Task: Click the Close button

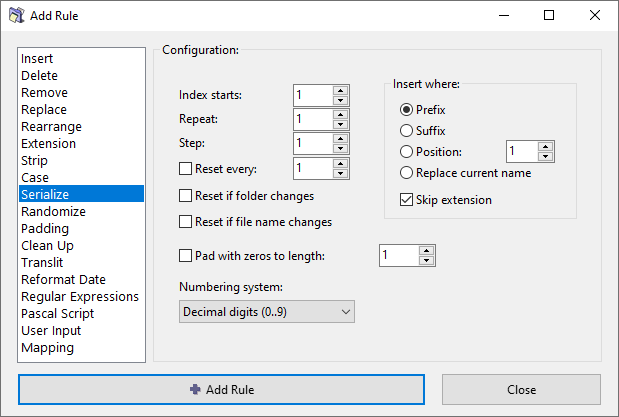Action: 521,389
